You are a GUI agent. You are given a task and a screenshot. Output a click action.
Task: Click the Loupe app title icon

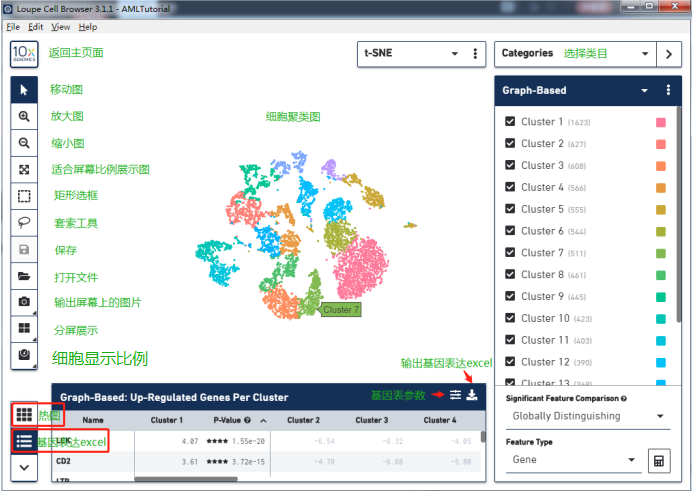point(8,8)
